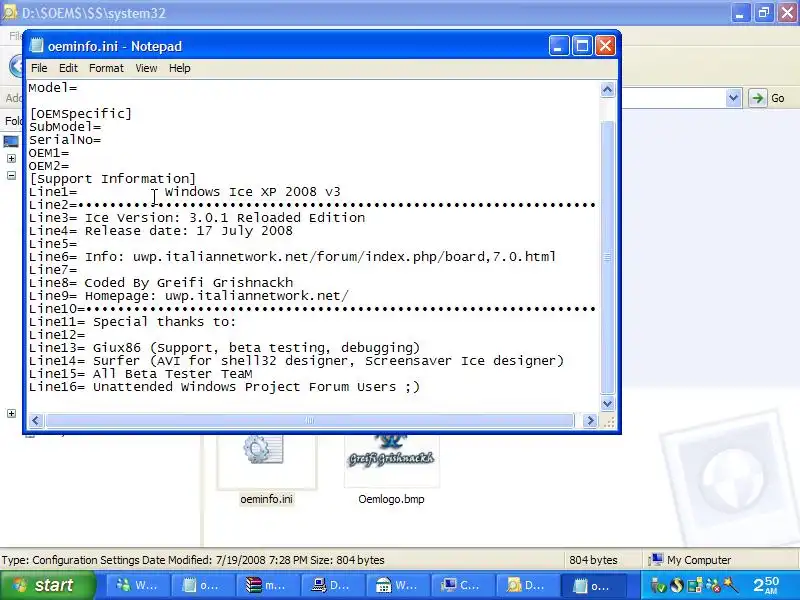This screenshot has width=800, height=600.
Task: Collapse minus node in Folders tree
Action: (11, 176)
